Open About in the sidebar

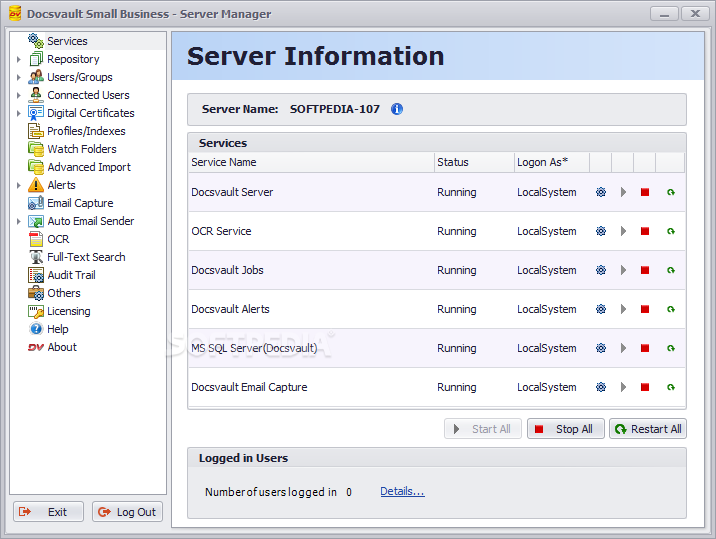point(62,348)
